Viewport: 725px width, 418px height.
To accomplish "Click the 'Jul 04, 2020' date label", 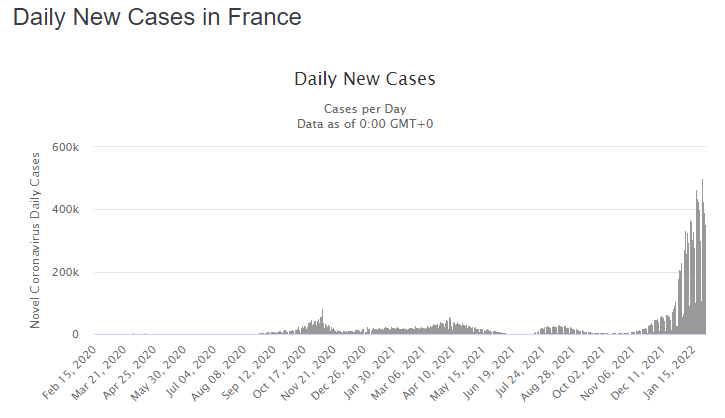I will pos(192,372).
